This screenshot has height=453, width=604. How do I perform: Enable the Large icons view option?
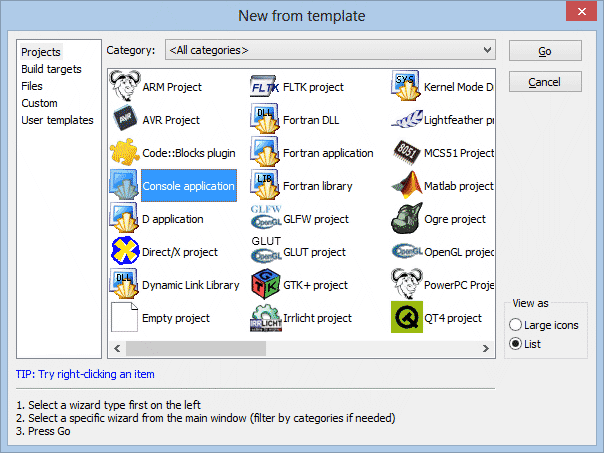(516, 325)
